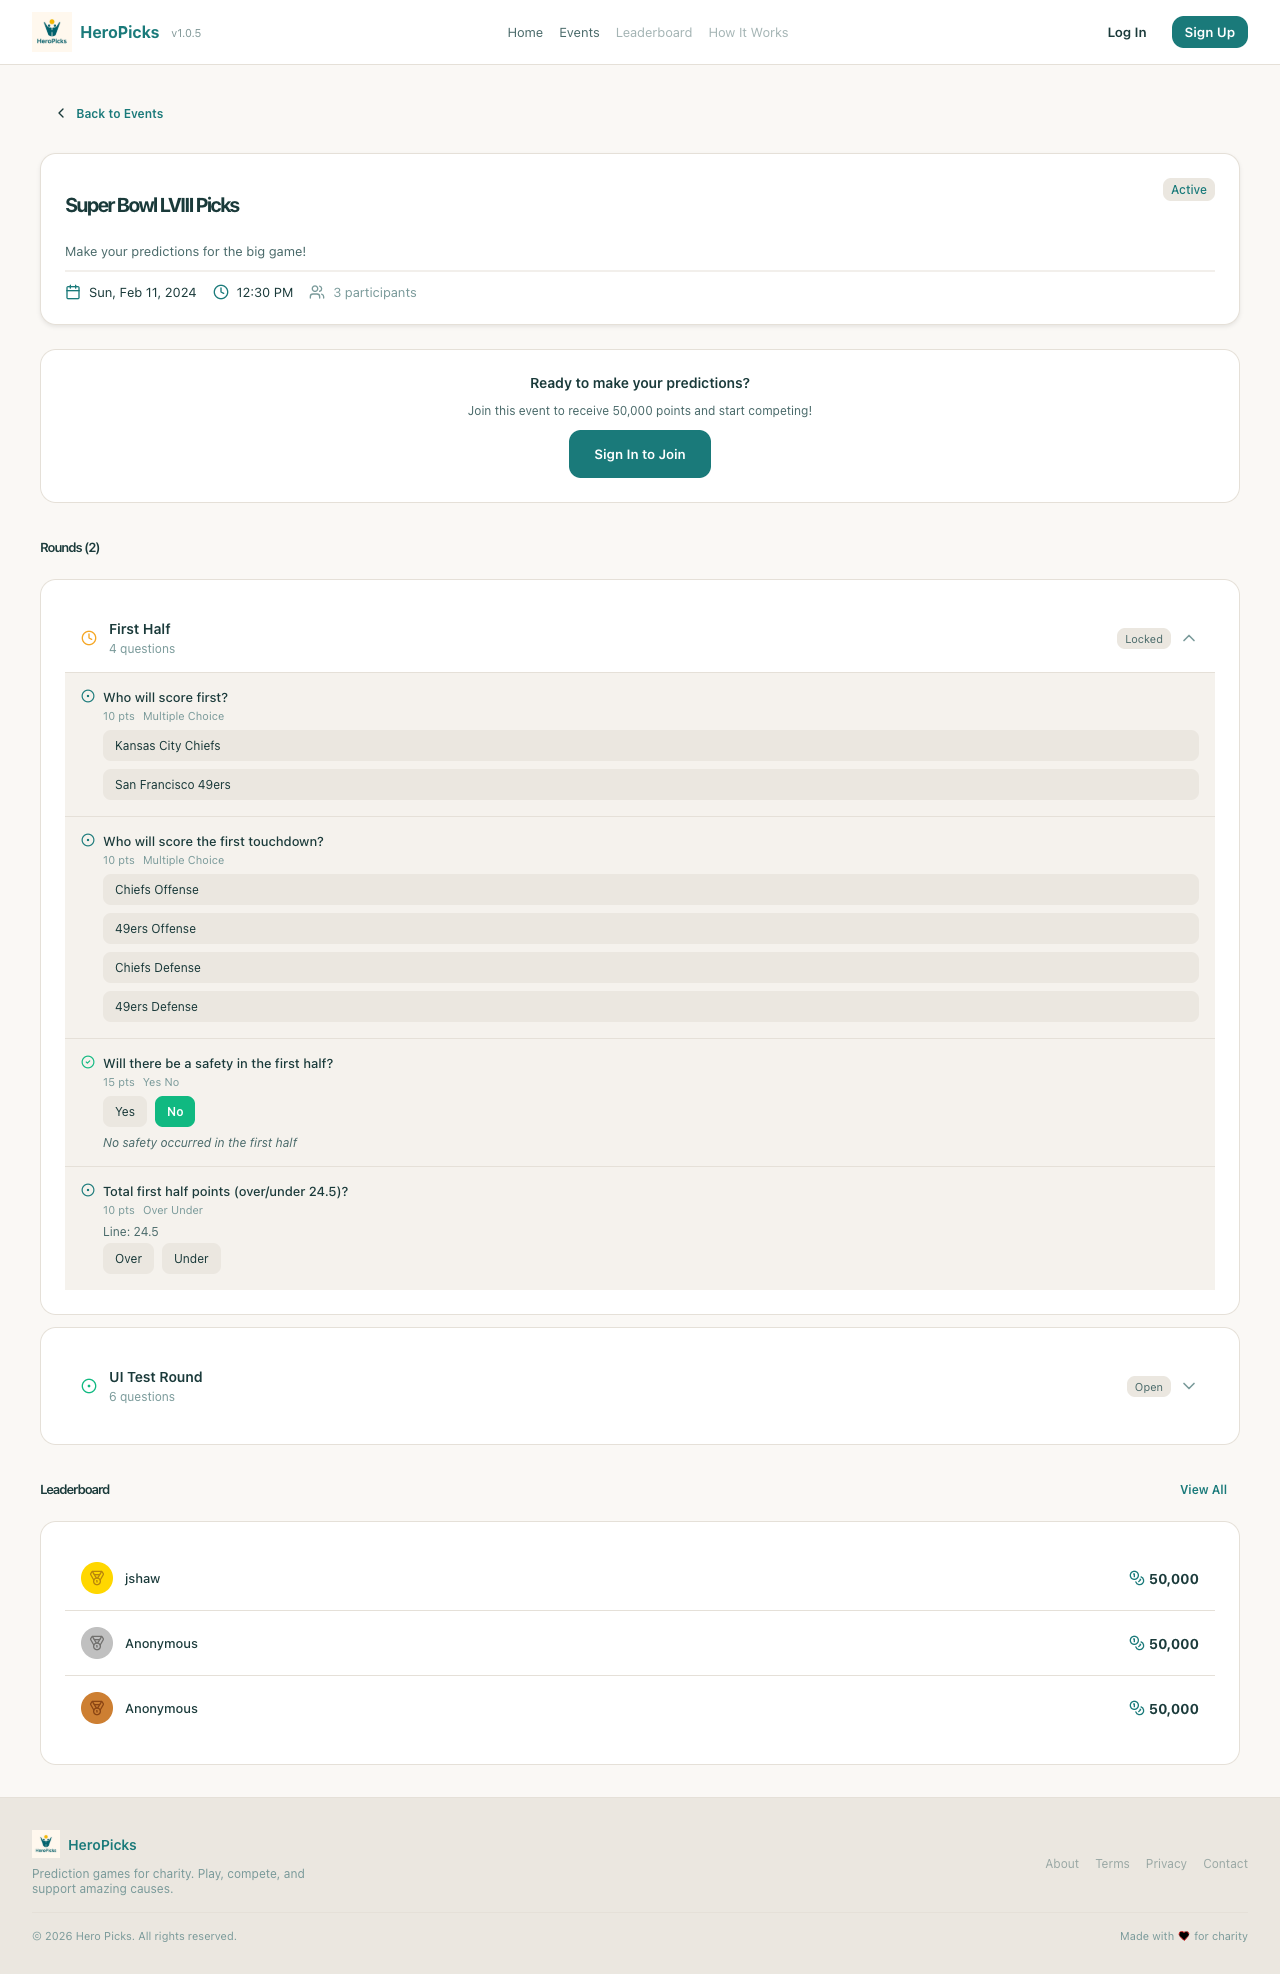Click the bronze medal icon in leaderboard
Image resolution: width=1280 pixels, height=1974 pixels.
[97, 1708]
